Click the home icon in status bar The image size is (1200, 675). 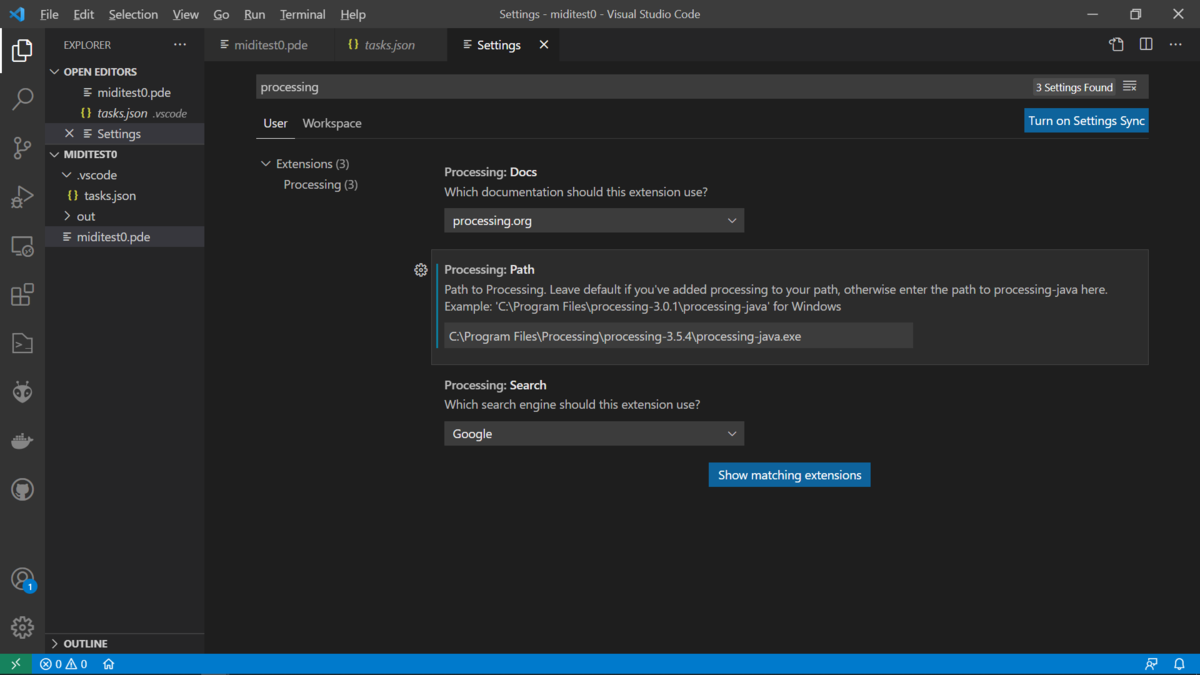(x=109, y=664)
